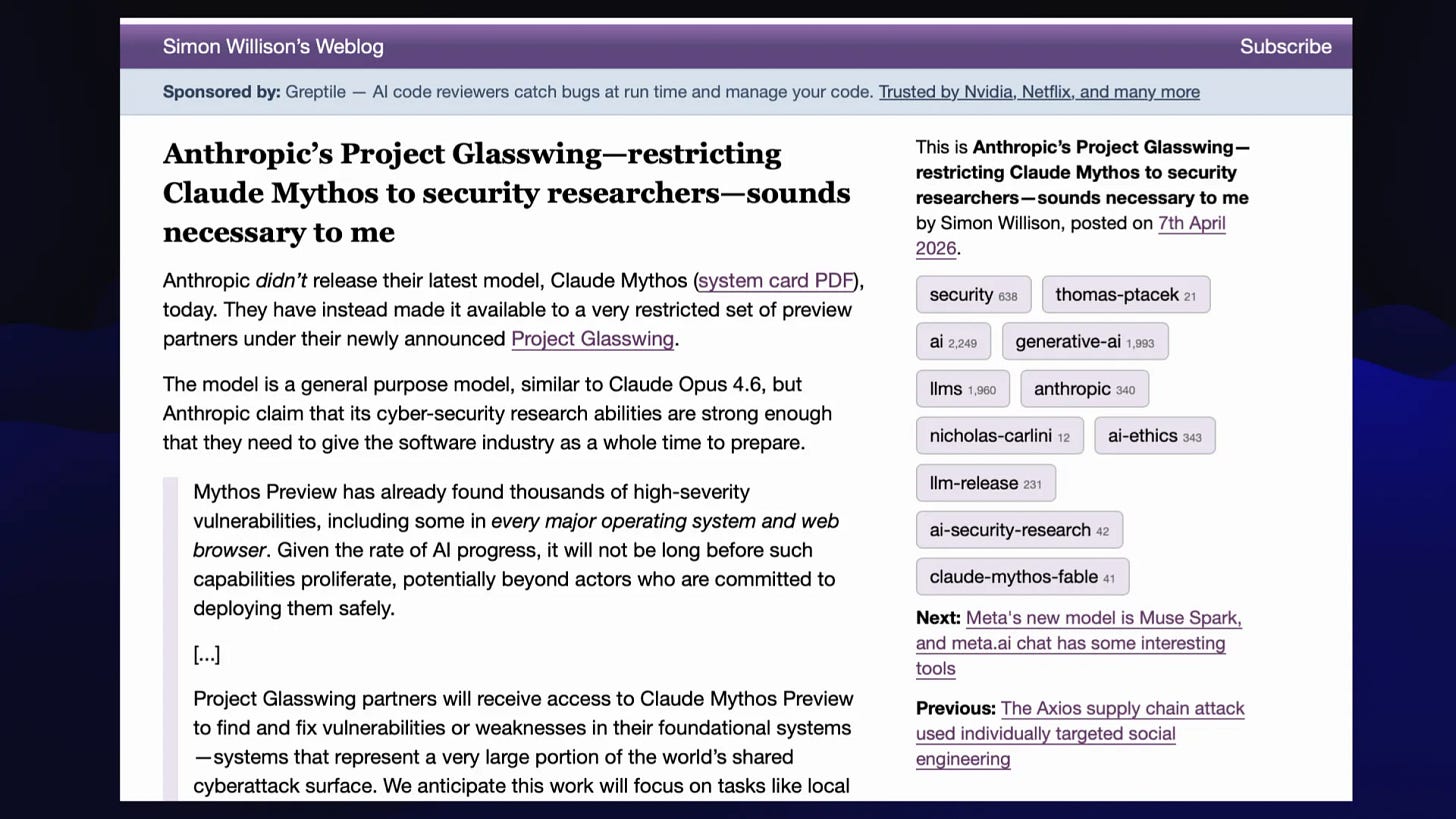Click the 'Sponsored by:' label
The image size is (1456, 819).
tap(221, 92)
